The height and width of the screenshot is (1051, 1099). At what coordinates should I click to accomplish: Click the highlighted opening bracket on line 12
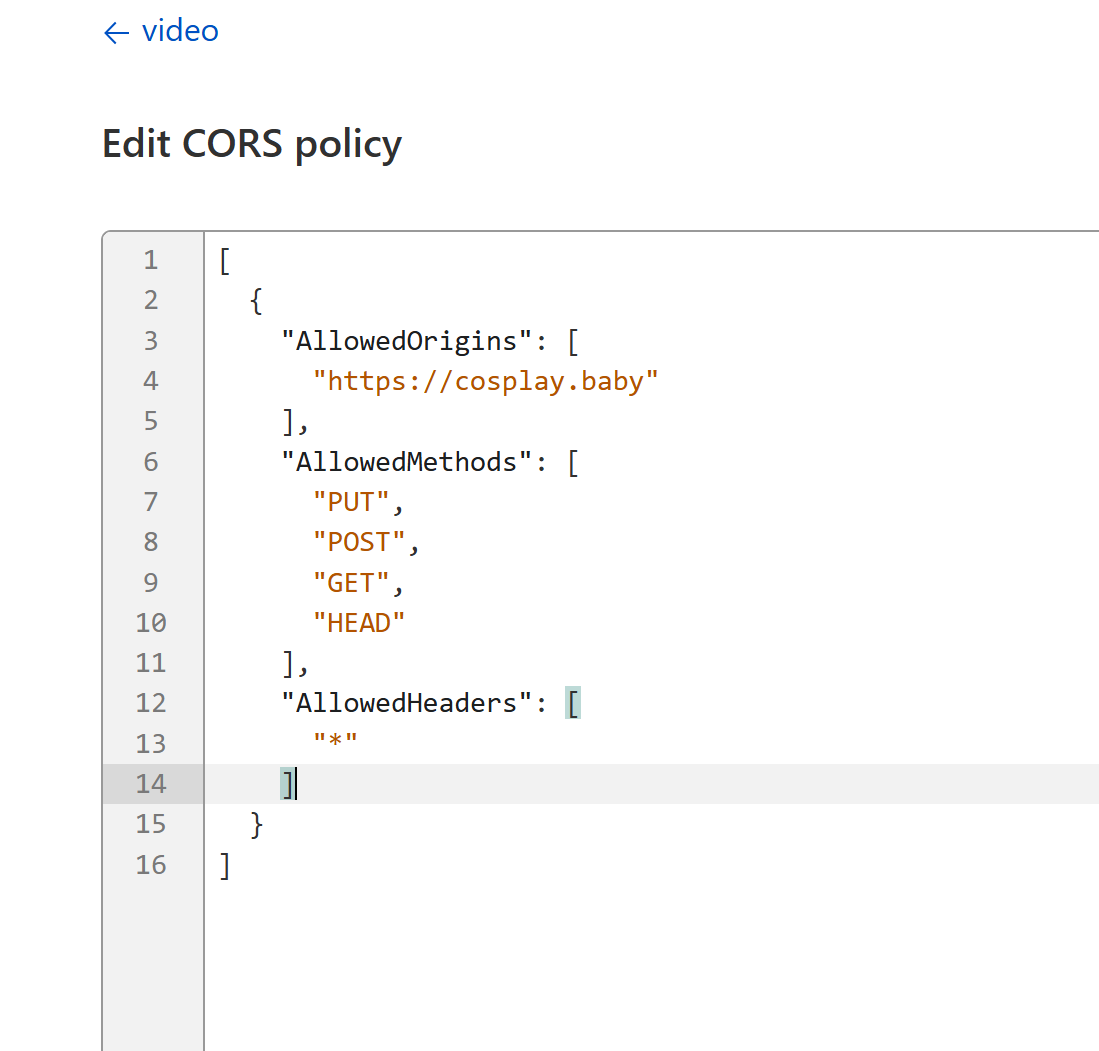[x=573, y=703]
